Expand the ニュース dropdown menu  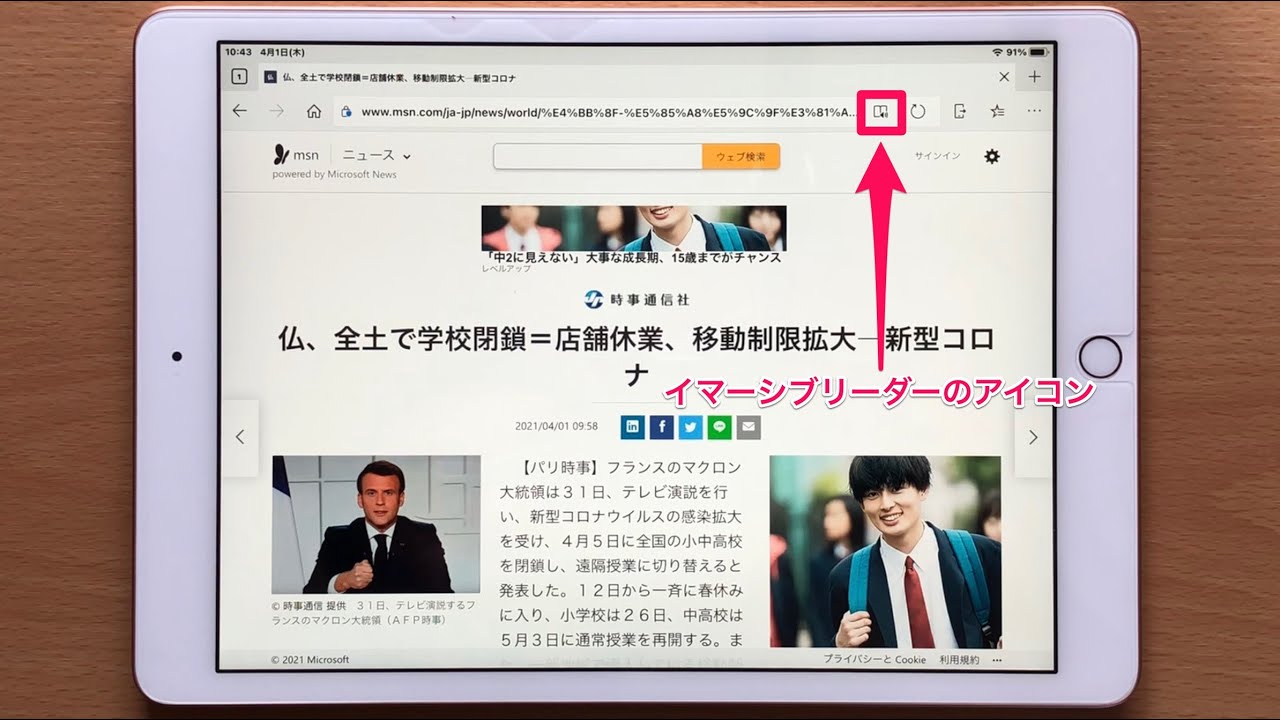click(377, 156)
